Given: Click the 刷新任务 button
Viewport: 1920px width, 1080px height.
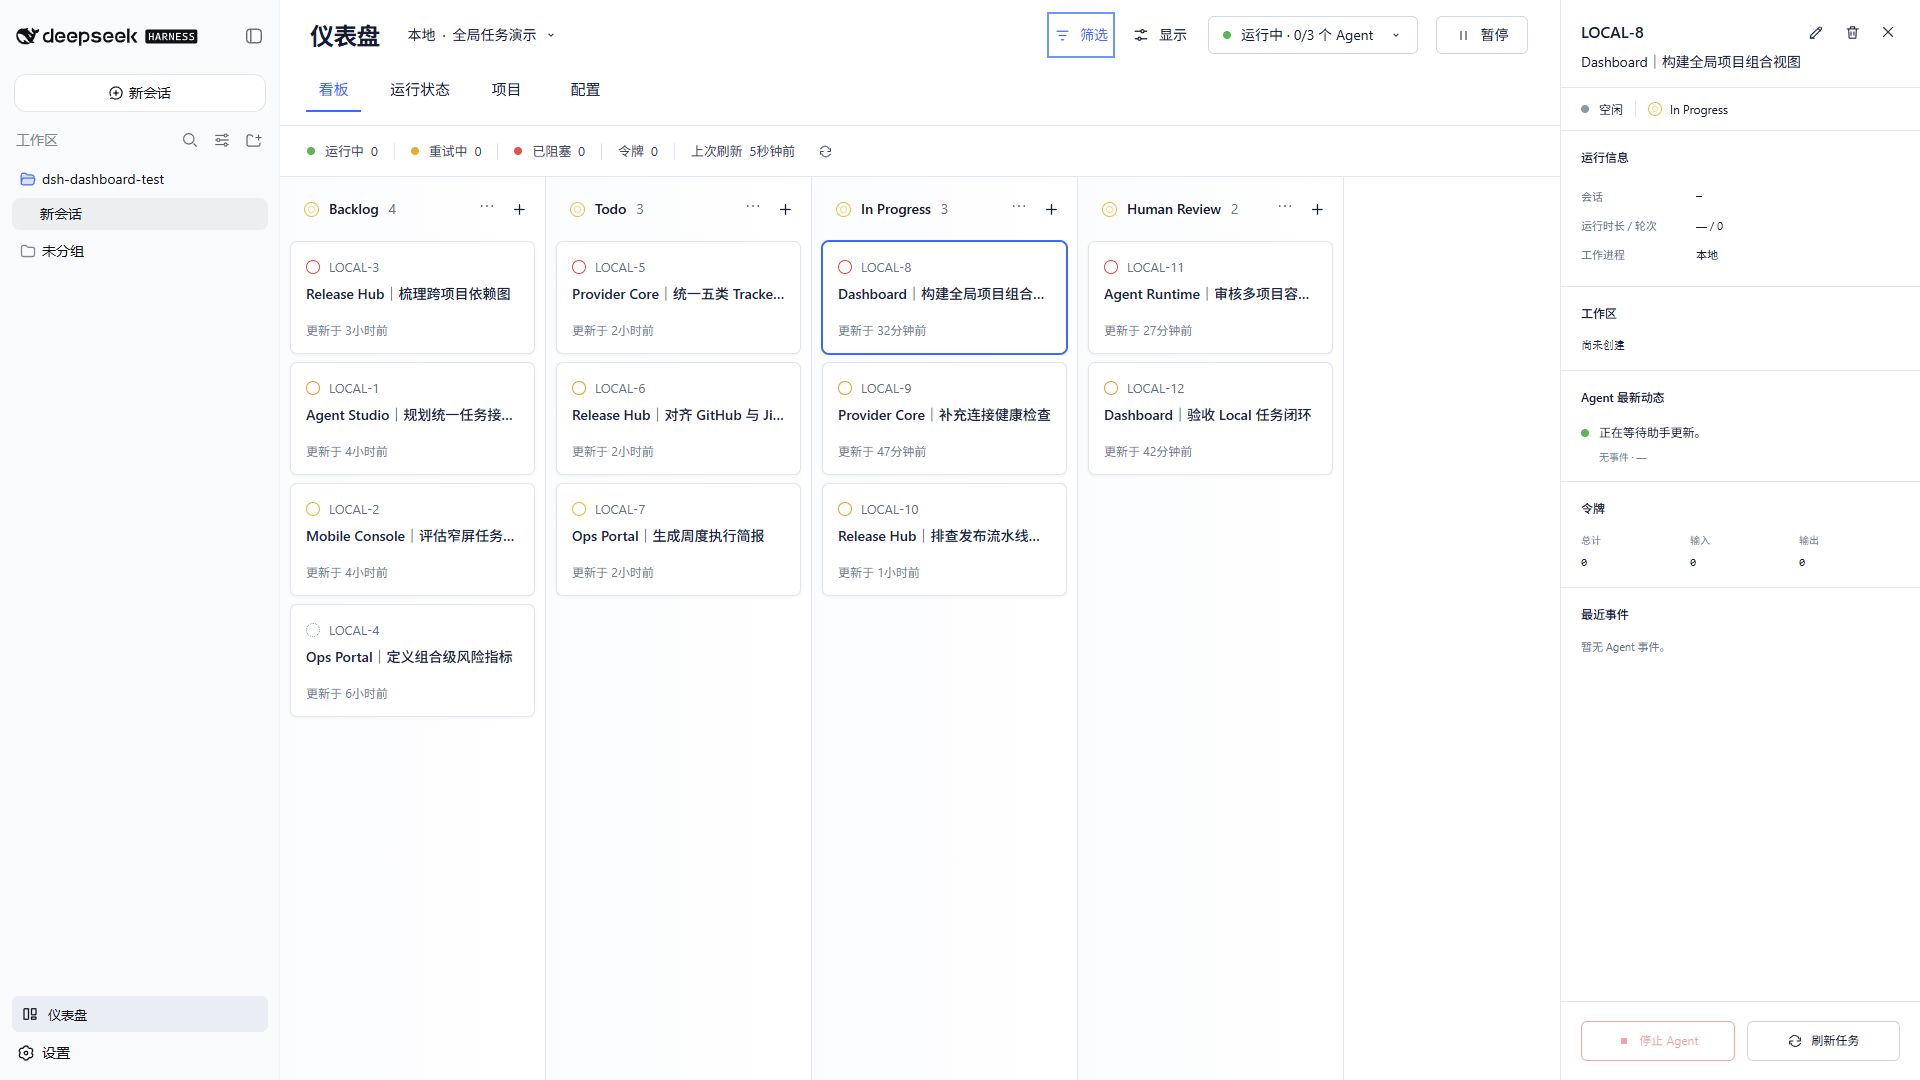Looking at the screenshot, I should pos(1823,1041).
